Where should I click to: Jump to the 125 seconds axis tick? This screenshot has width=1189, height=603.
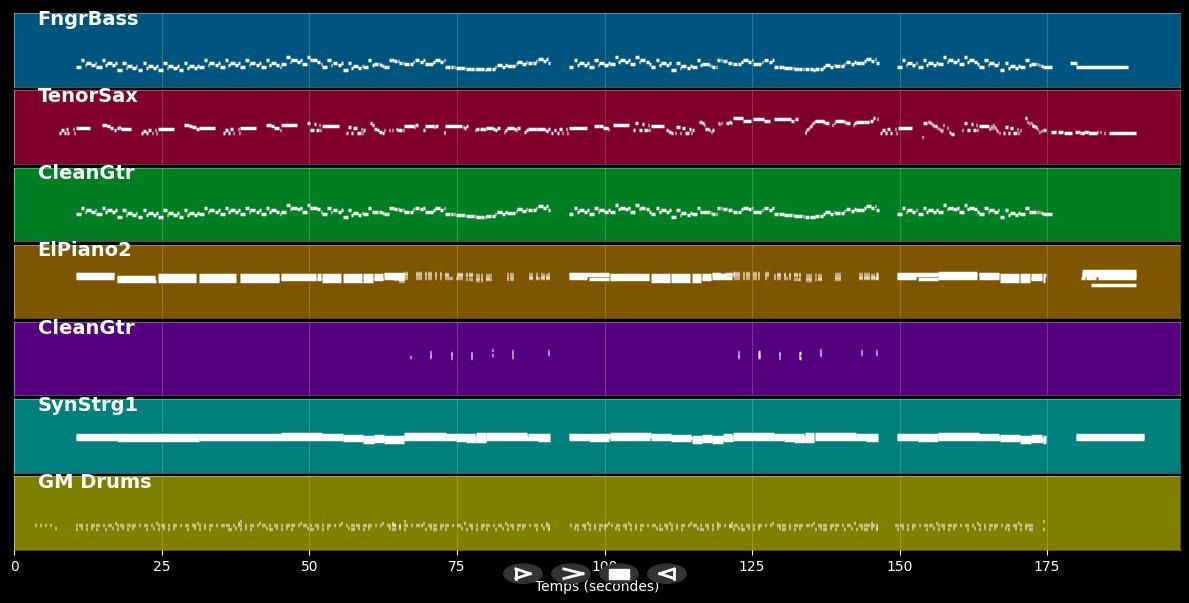pos(752,567)
